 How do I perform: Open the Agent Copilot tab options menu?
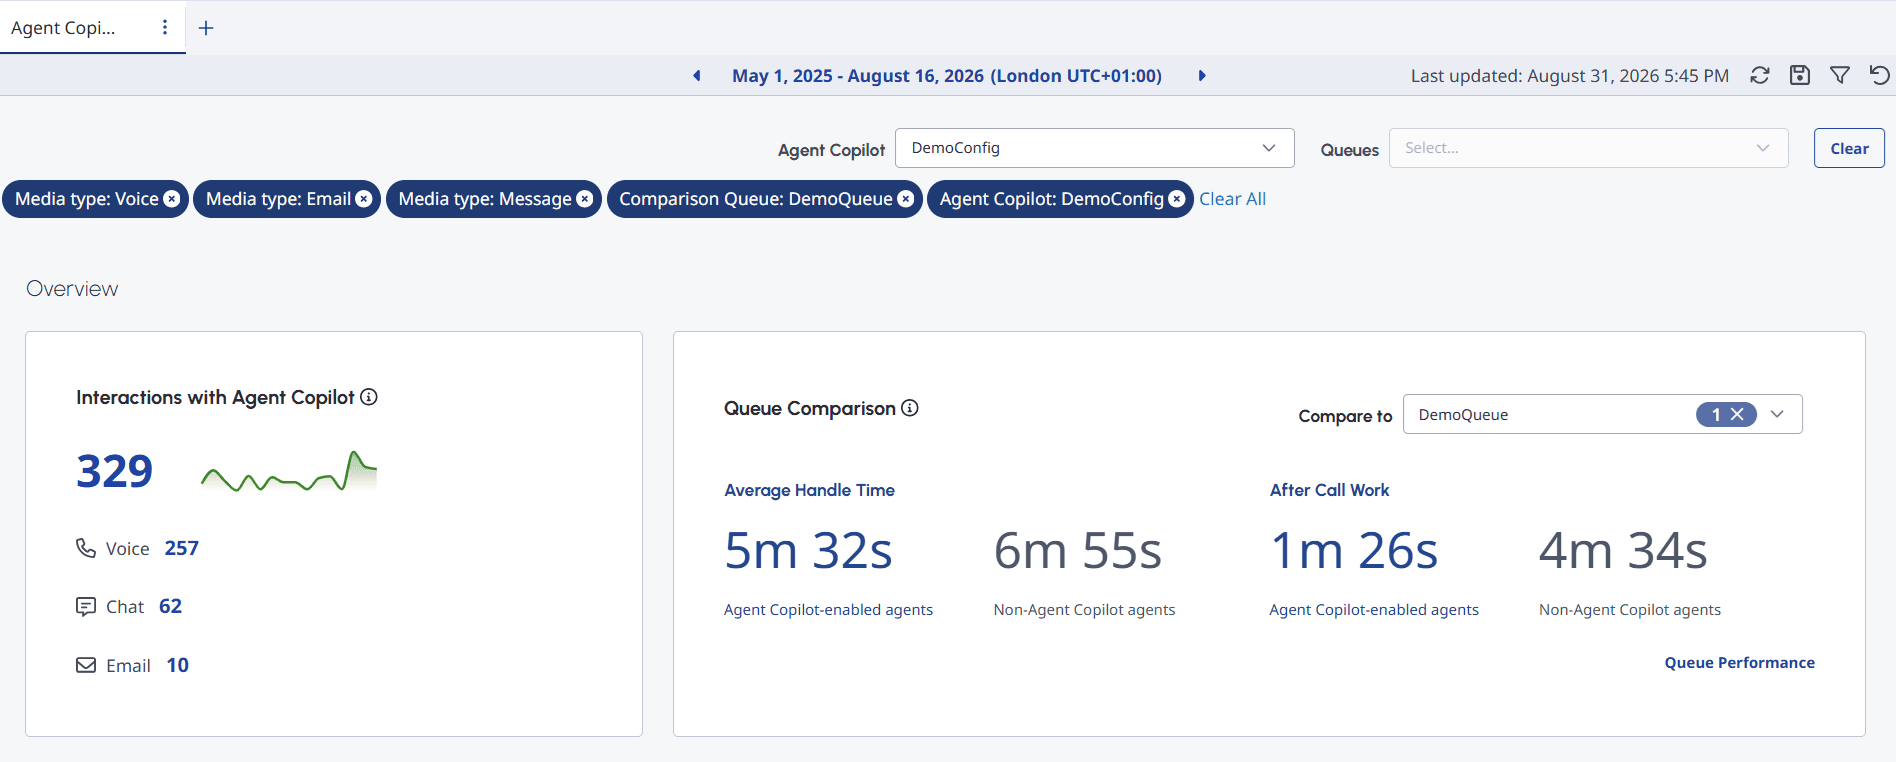[165, 28]
